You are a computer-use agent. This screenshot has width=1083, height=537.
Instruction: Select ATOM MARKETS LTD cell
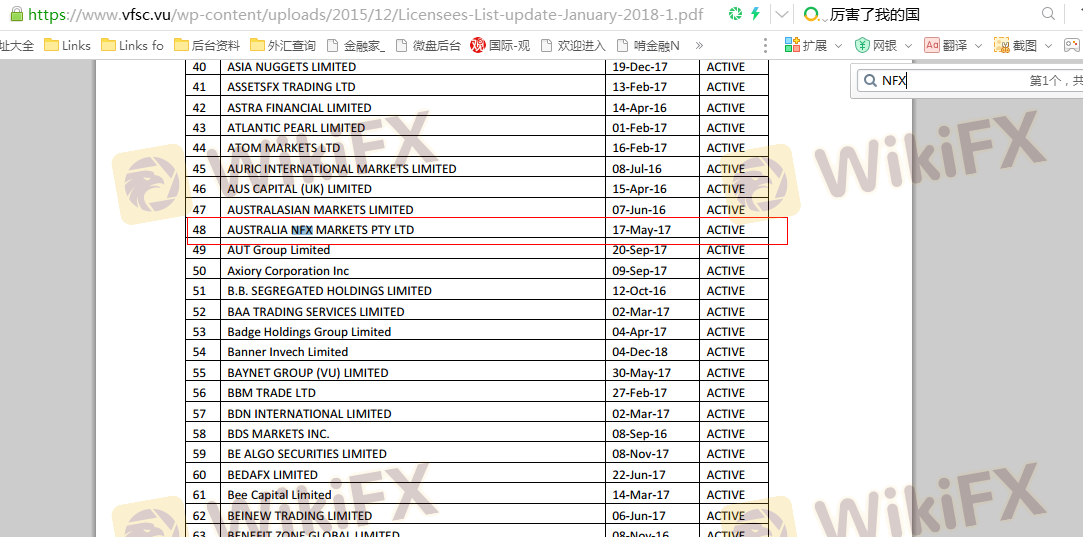[412, 148]
